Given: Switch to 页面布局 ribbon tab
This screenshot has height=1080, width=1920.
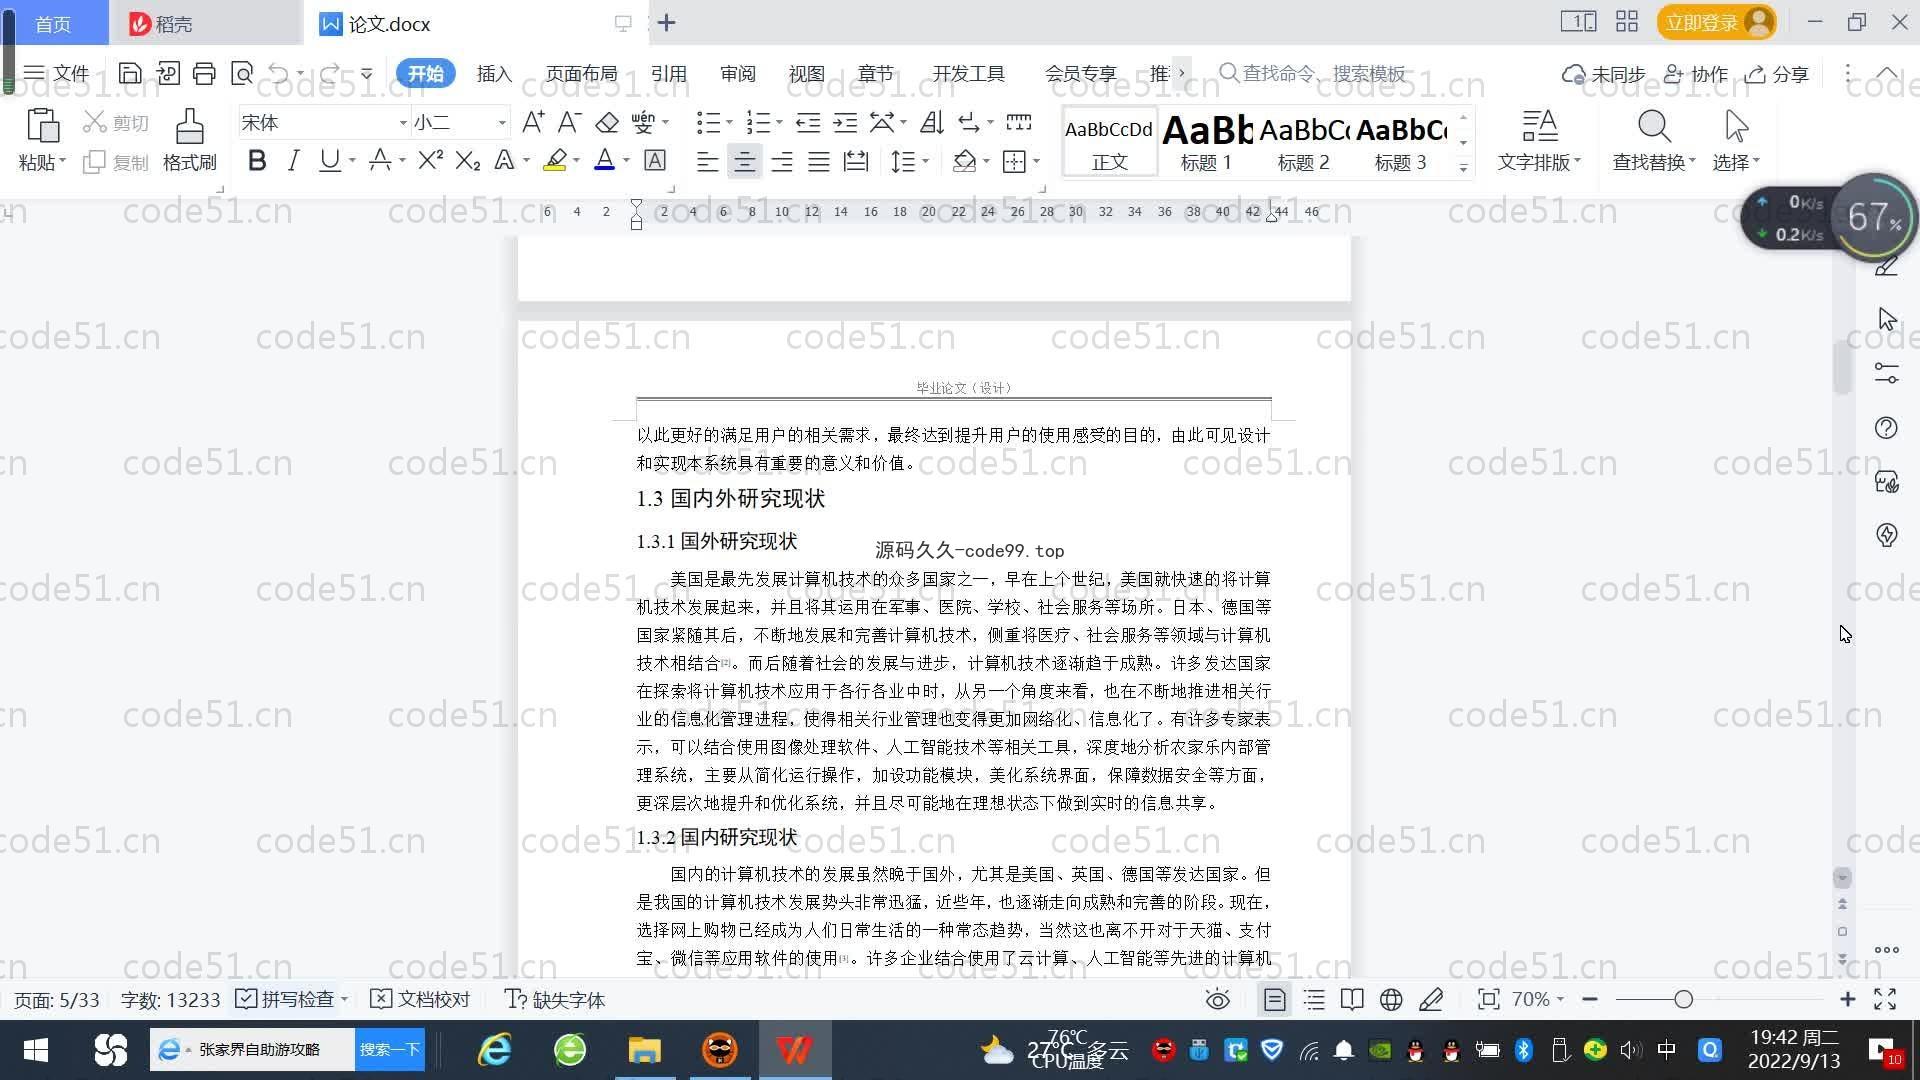Looking at the screenshot, I should coord(581,73).
